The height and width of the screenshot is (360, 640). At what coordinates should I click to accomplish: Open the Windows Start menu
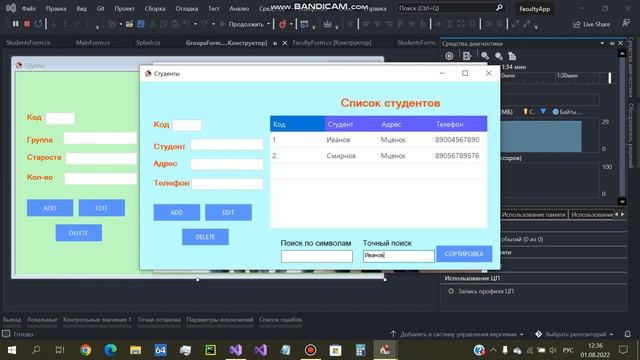point(11,350)
